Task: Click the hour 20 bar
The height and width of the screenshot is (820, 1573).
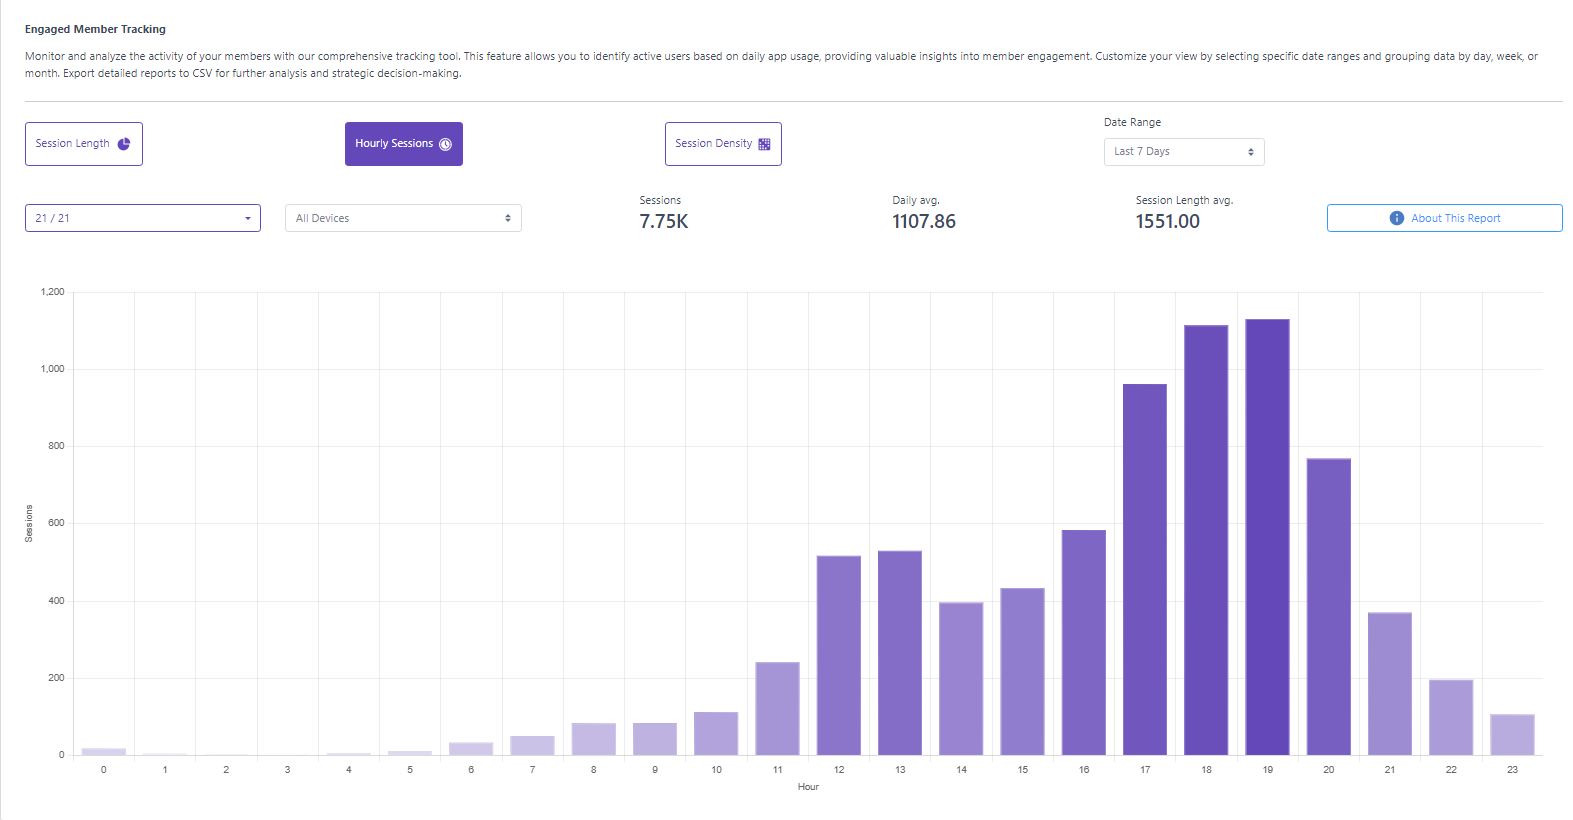Action: pyautogui.click(x=1328, y=606)
